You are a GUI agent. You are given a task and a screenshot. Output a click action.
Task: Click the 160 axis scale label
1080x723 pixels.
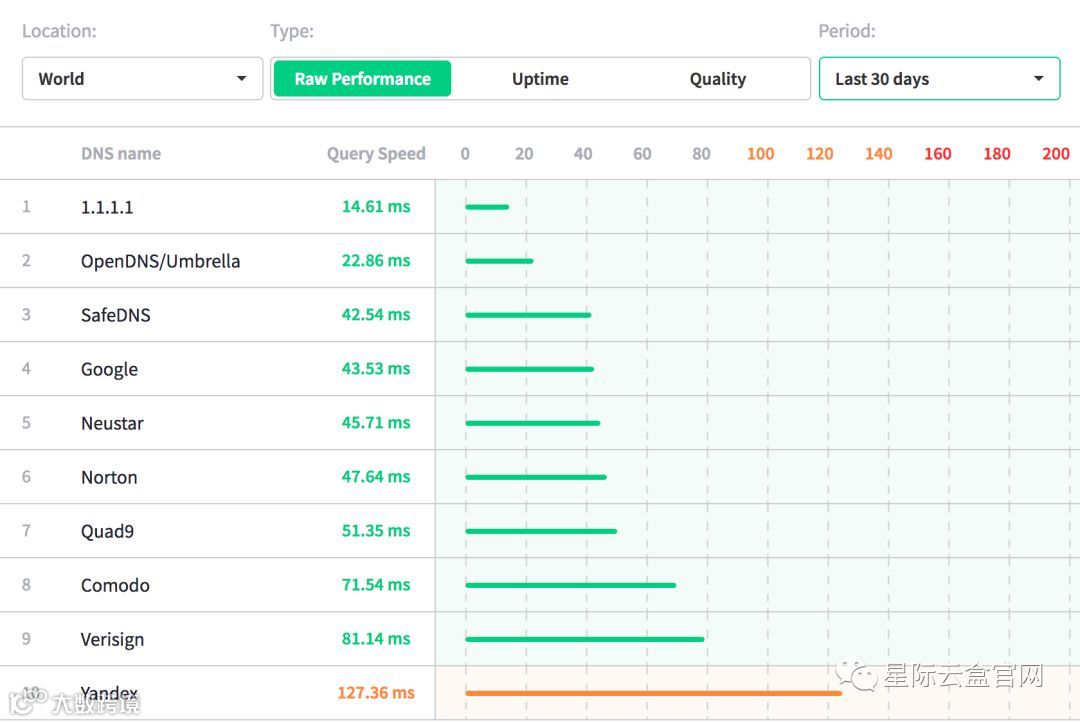[937, 154]
